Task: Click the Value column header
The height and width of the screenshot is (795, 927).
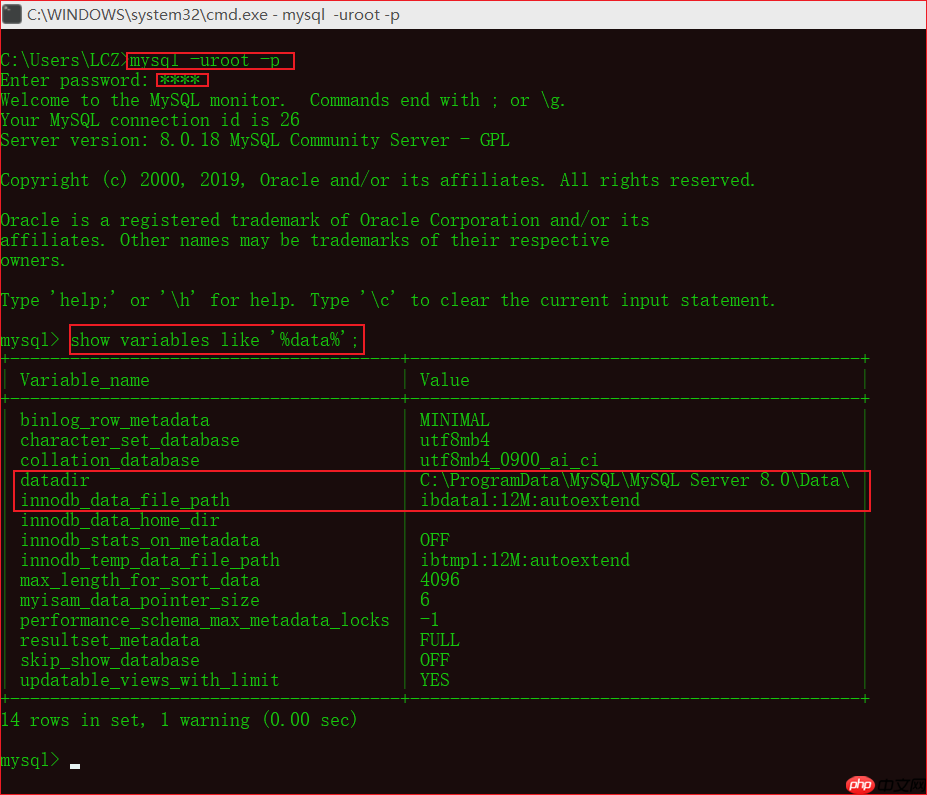Action: coord(444,379)
